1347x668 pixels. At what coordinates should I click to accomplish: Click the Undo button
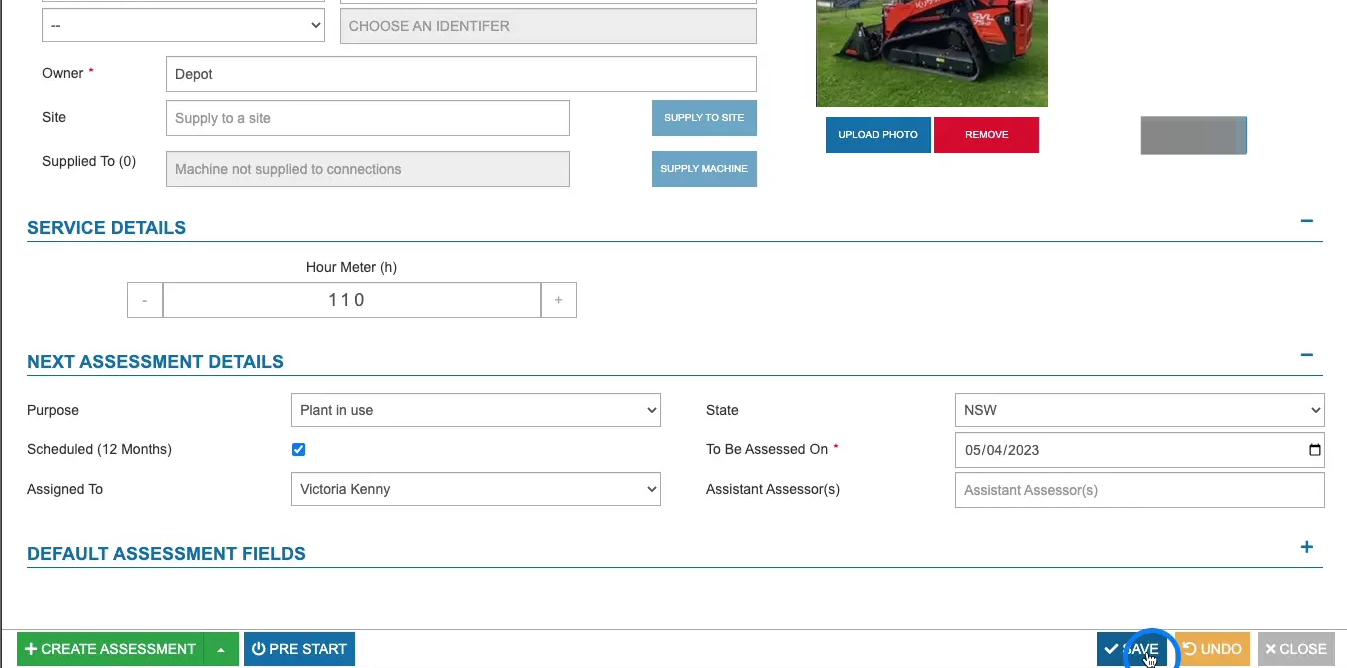(x=1212, y=649)
